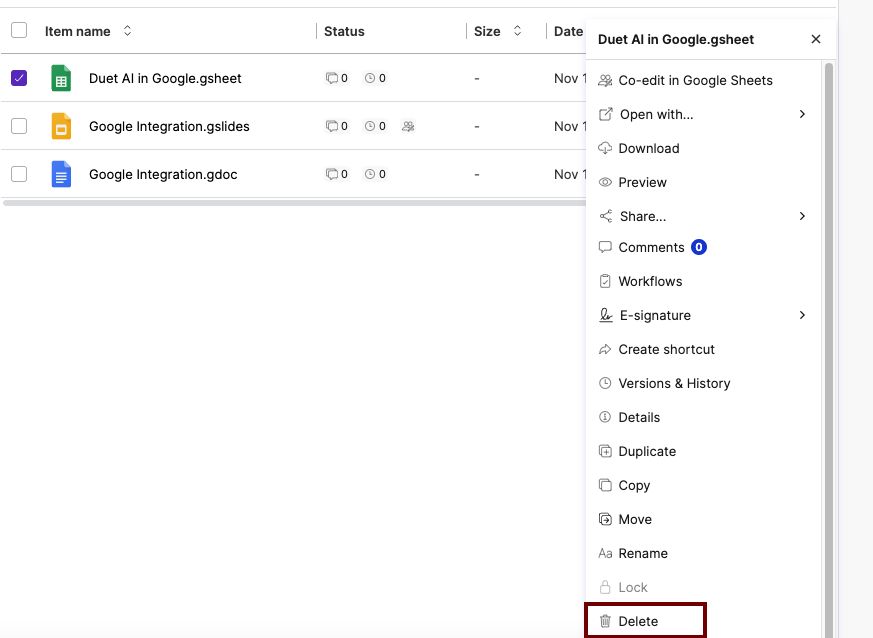The image size is (873, 638).
Task: Click the blue Google Docs file icon
Action: click(61, 174)
